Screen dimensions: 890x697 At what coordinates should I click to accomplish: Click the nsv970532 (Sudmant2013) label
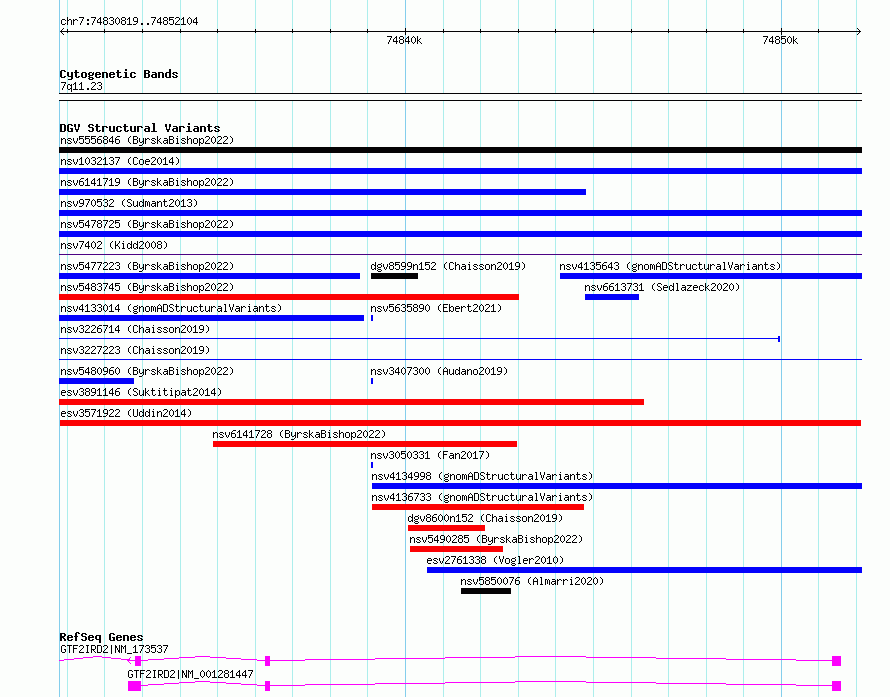[129, 203]
